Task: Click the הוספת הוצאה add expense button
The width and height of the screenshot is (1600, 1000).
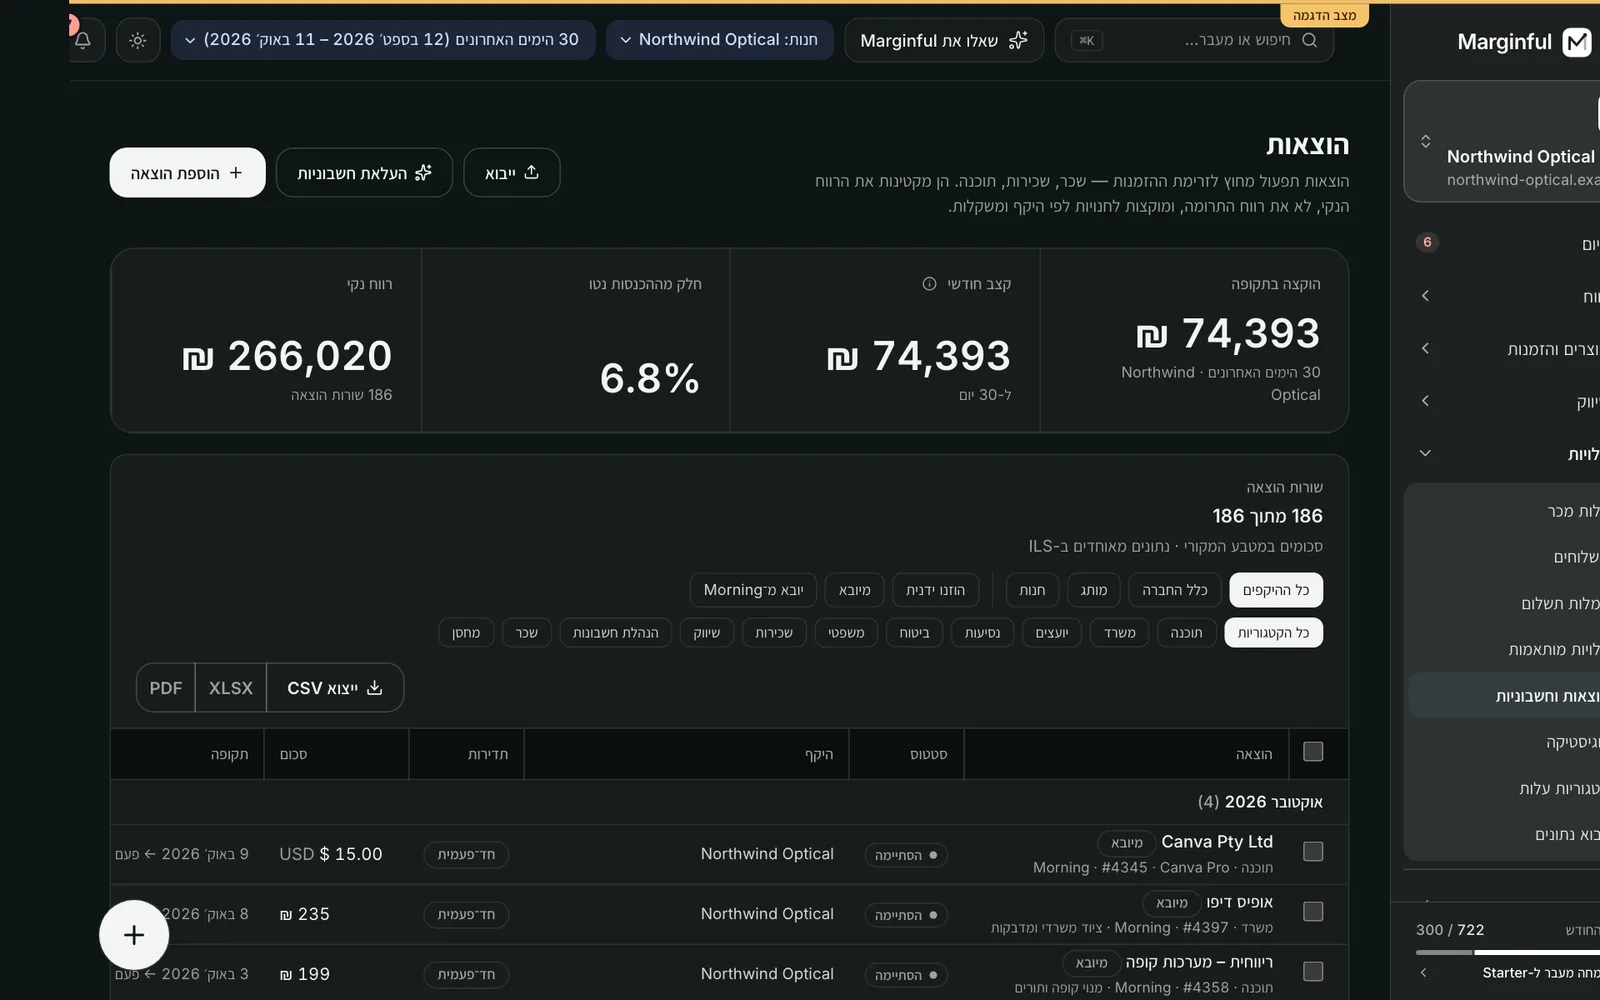Action: coord(187,173)
